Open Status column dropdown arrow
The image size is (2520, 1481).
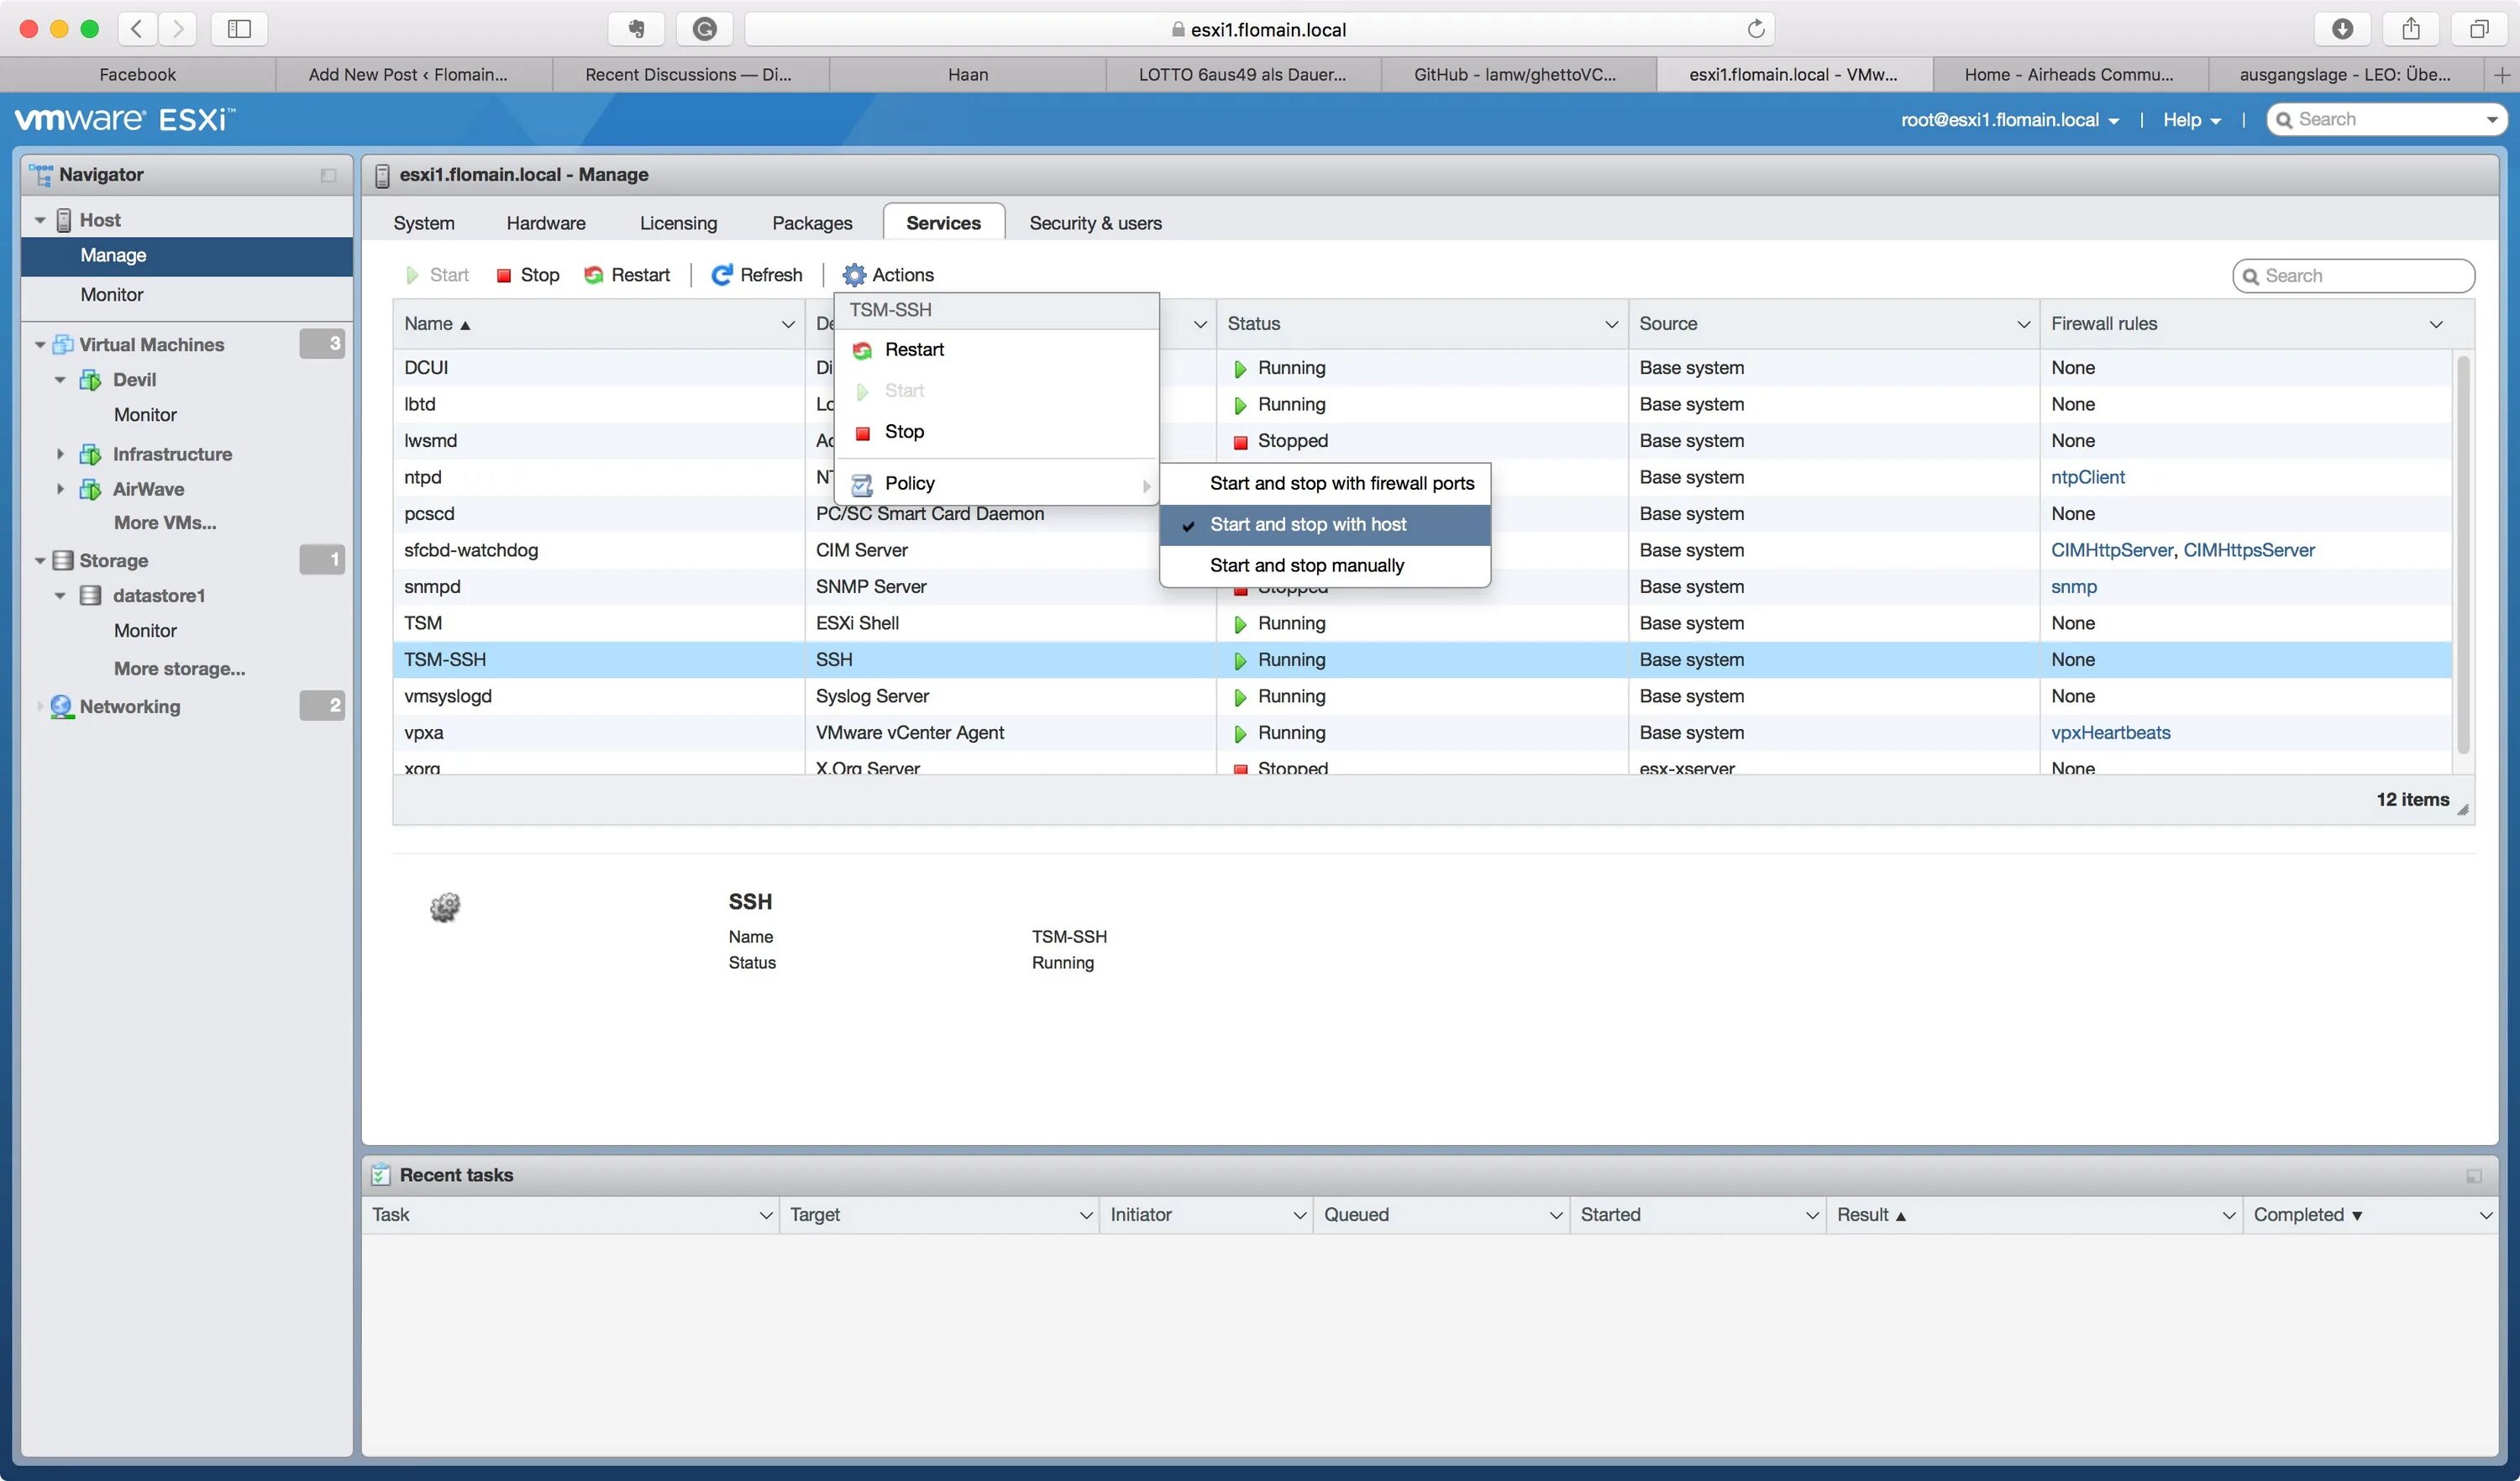[1611, 324]
